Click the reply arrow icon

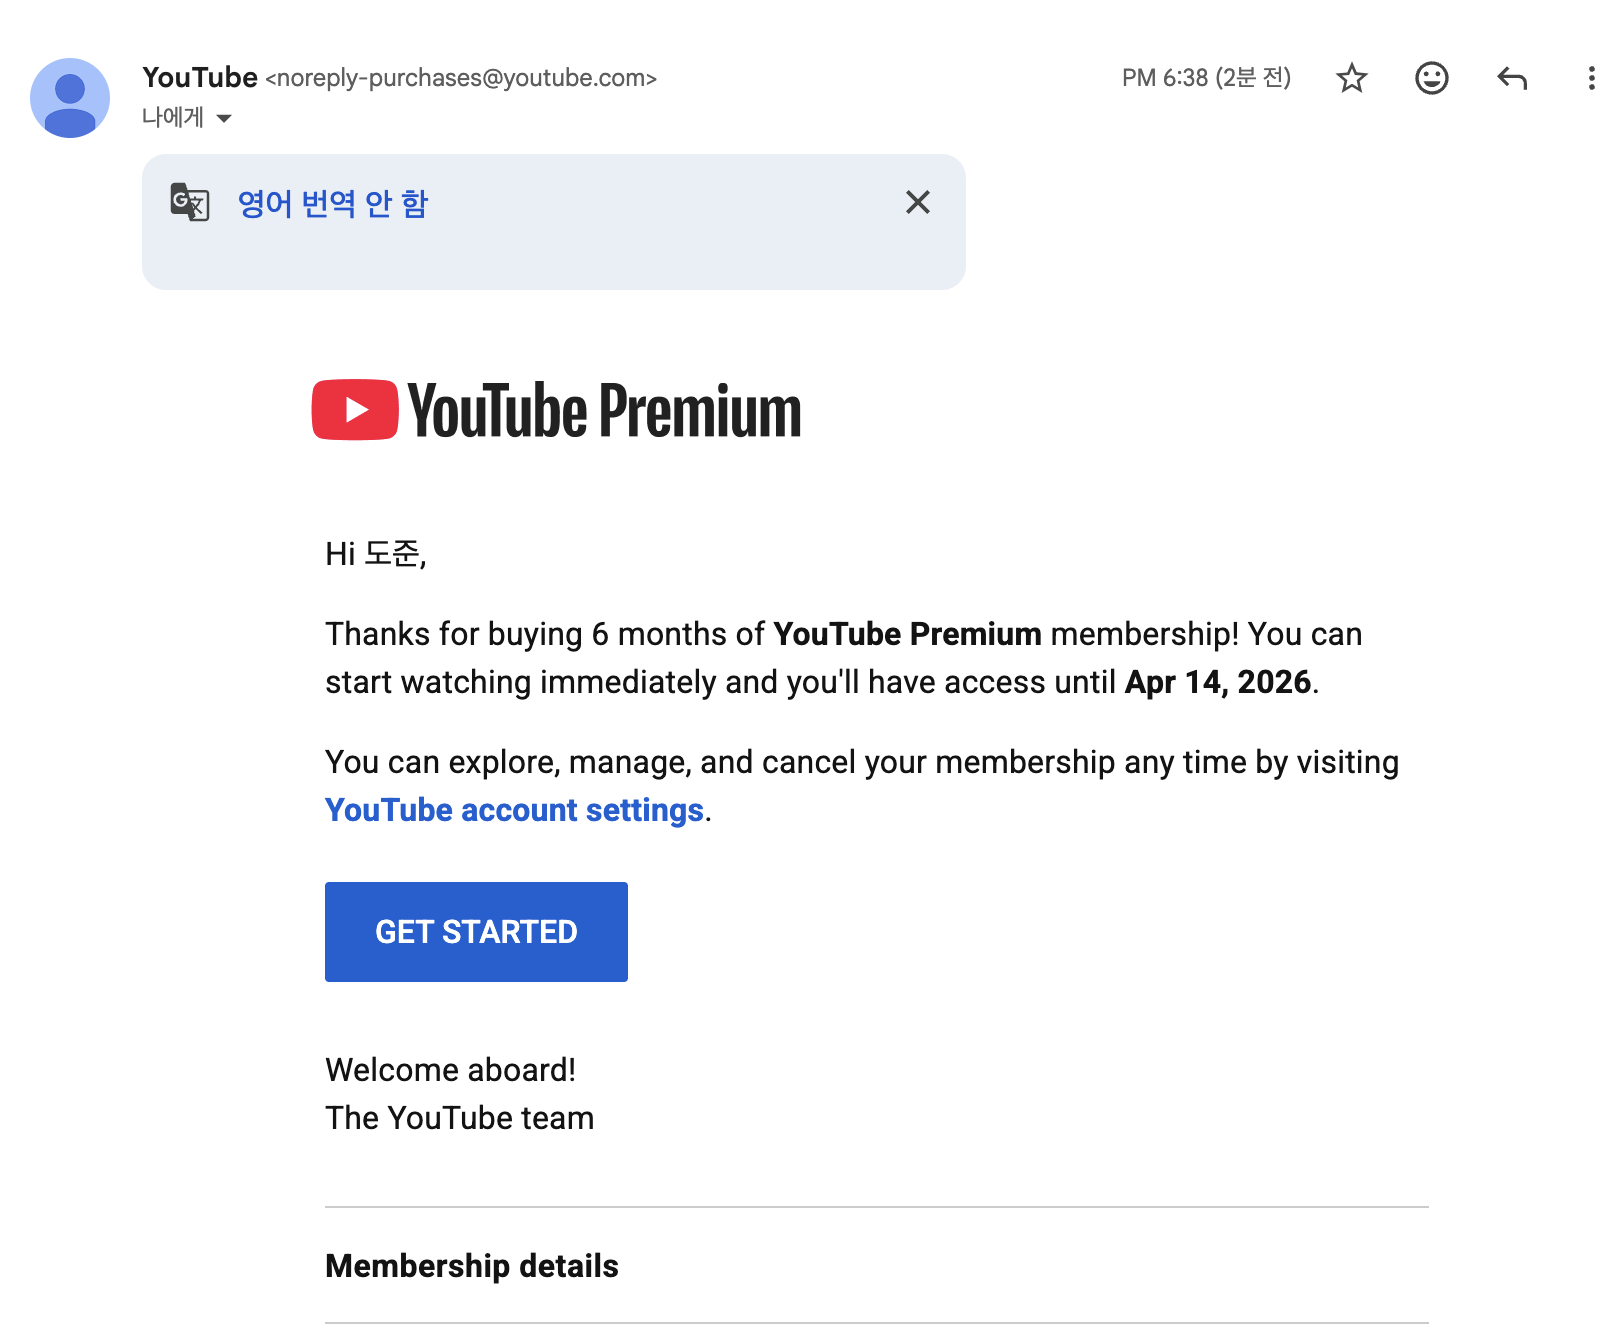[1511, 78]
